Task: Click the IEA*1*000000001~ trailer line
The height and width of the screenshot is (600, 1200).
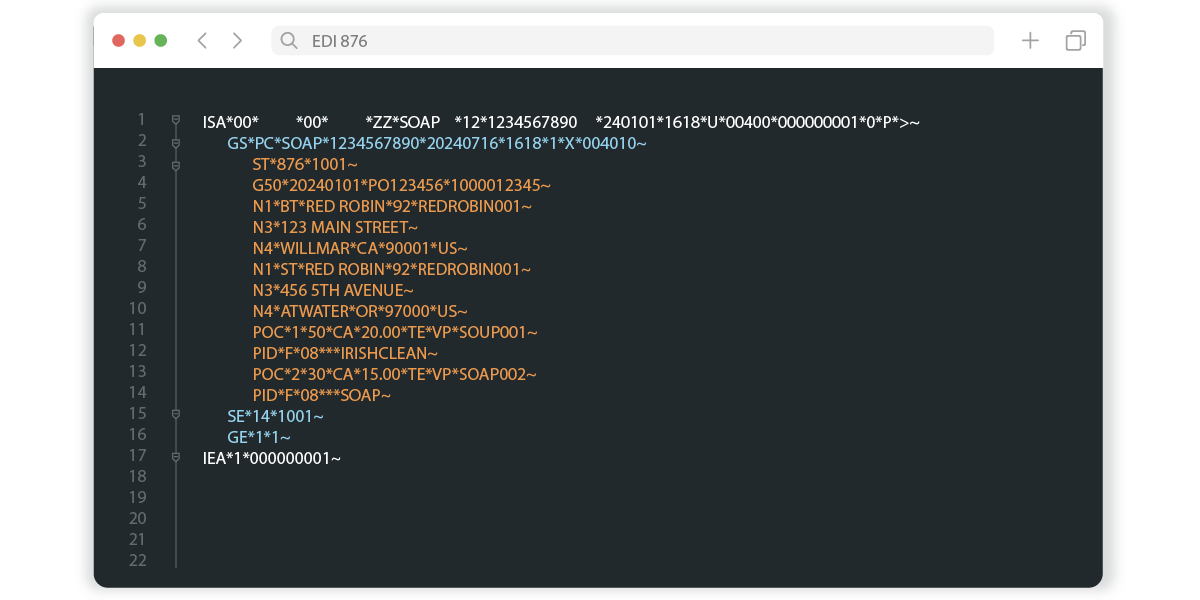Action: click(272, 458)
